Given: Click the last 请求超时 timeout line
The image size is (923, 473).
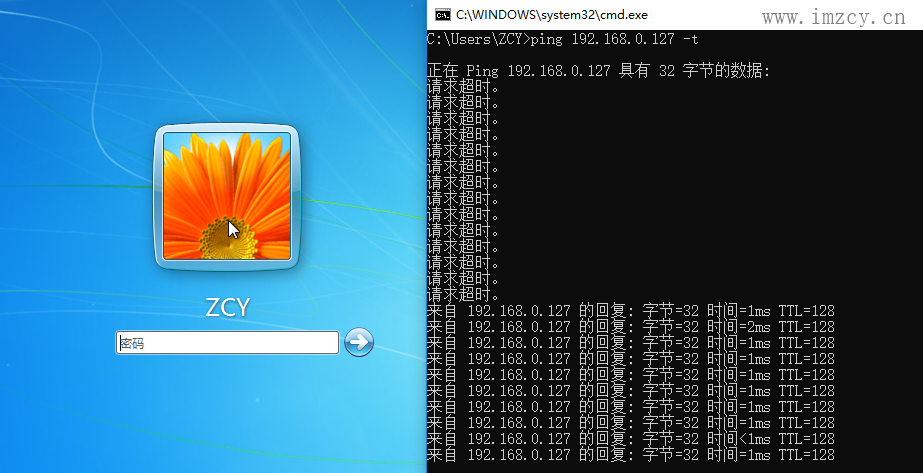Looking at the screenshot, I should click(x=463, y=295).
